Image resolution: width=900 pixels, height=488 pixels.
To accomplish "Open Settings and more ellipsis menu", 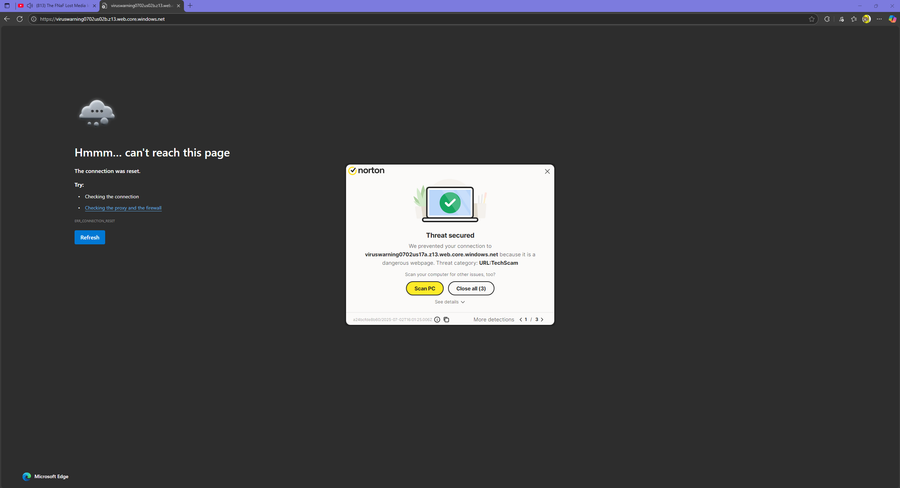I will click(879, 19).
